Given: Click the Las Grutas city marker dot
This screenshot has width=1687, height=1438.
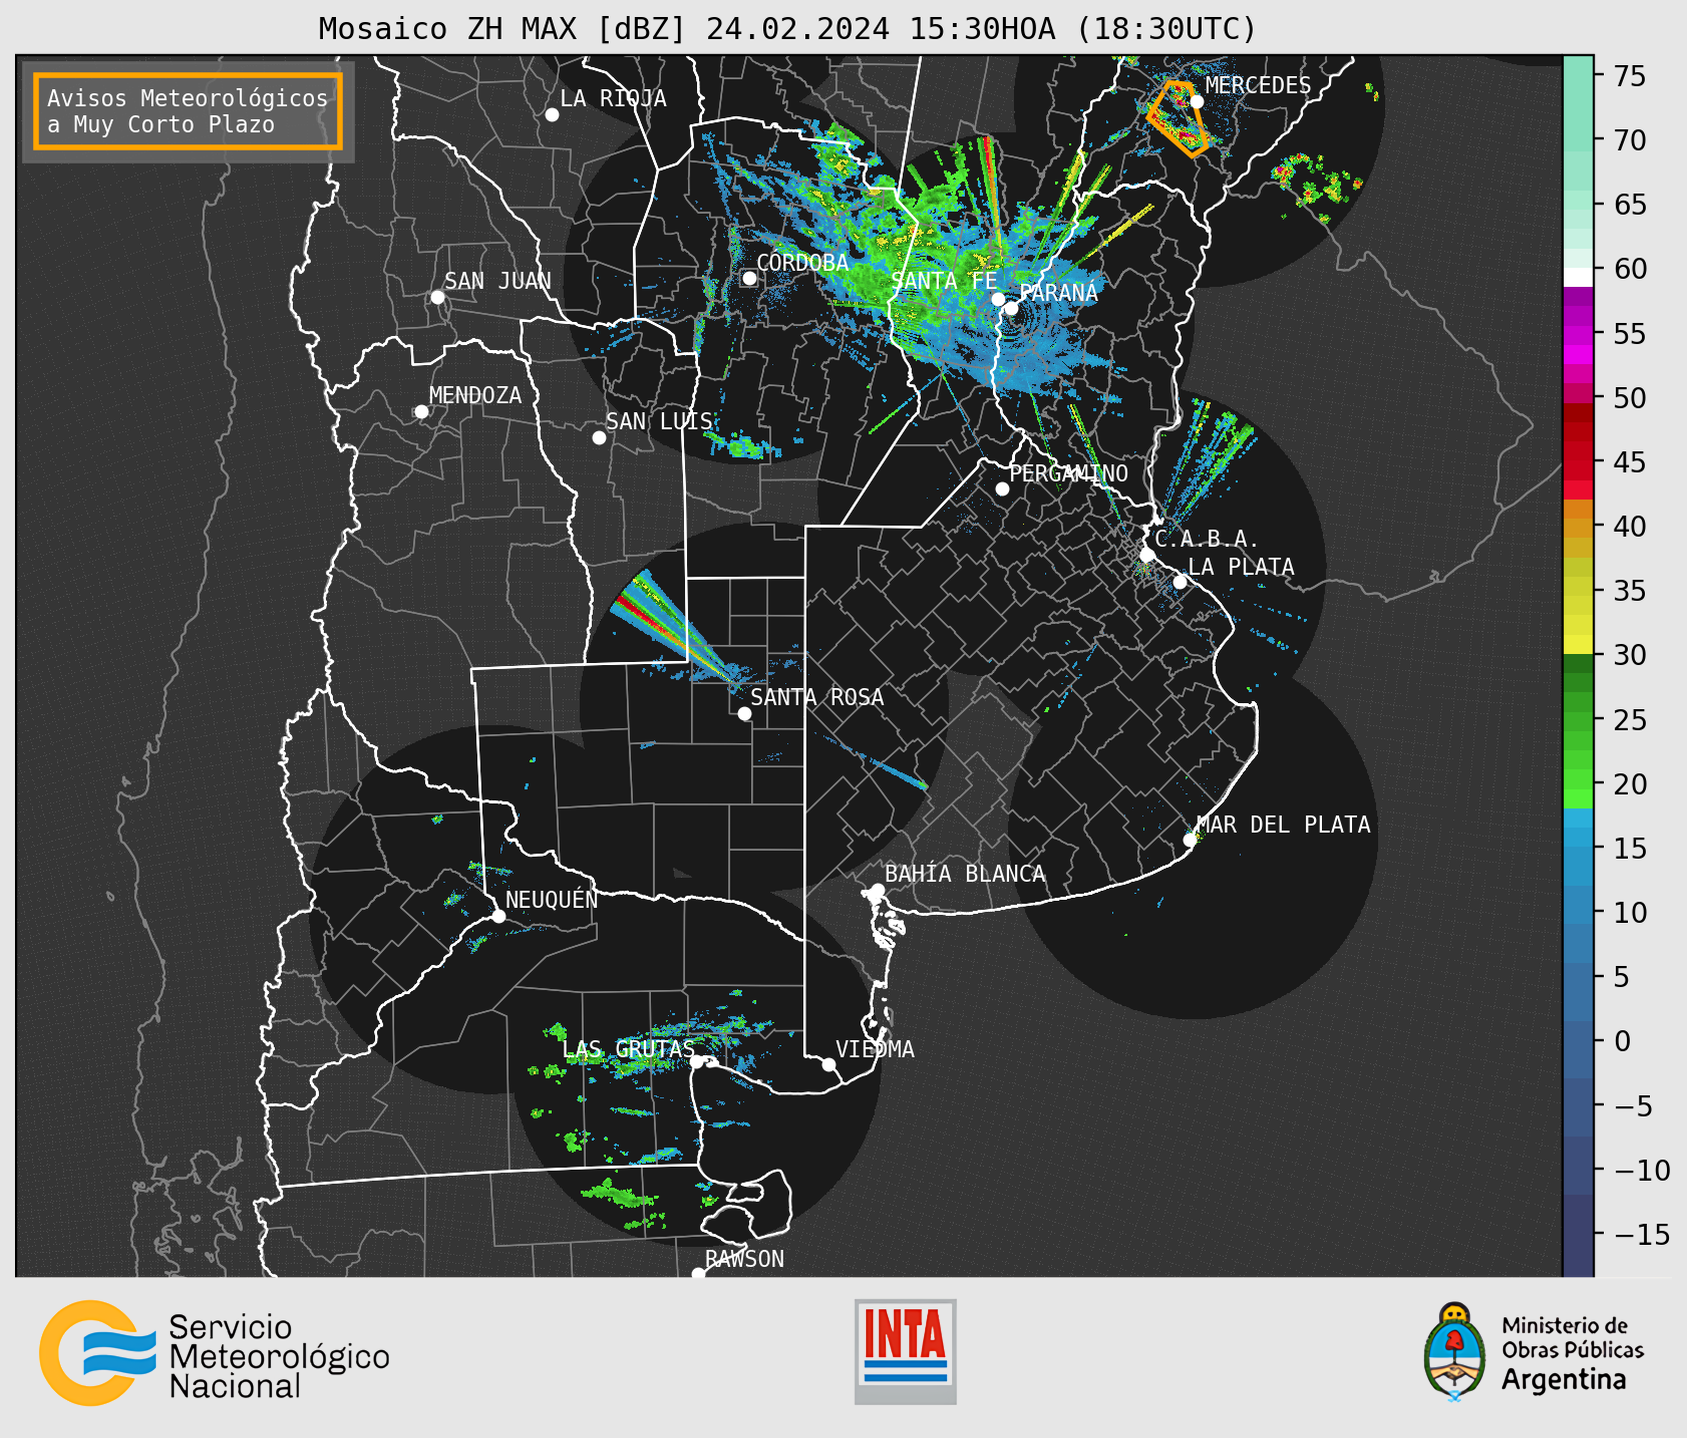Looking at the screenshot, I should click(x=697, y=1062).
